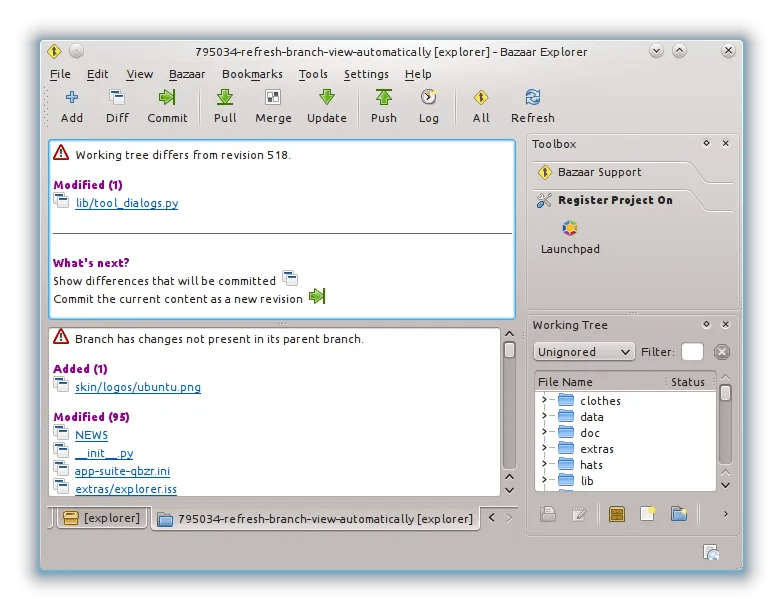This screenshot has width=783, height=610.
Task: Expand the extras folder
Action: pyautogui.click(x=544, y=448)
